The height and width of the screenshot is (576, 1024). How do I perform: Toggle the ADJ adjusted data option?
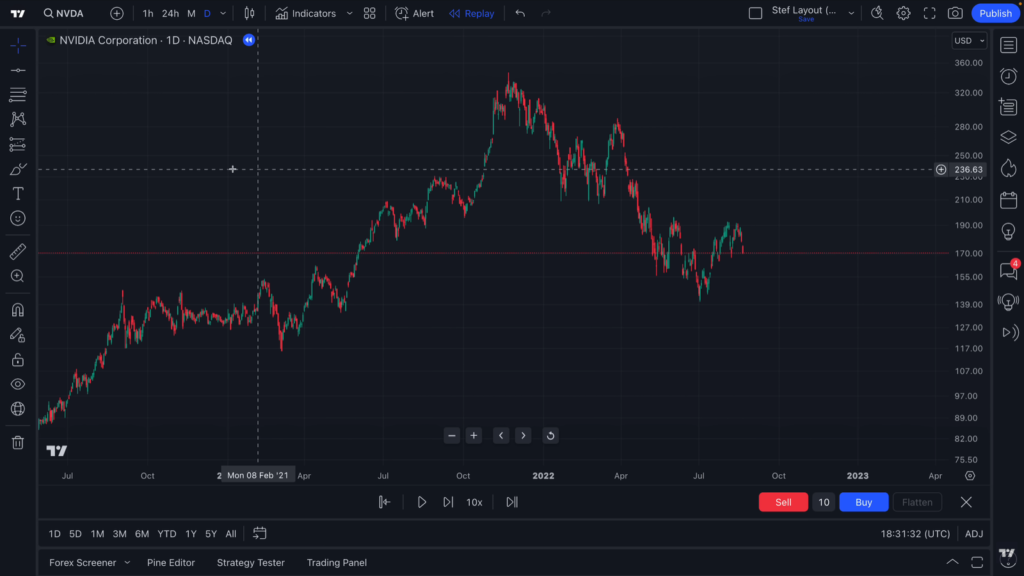point(973,534)
